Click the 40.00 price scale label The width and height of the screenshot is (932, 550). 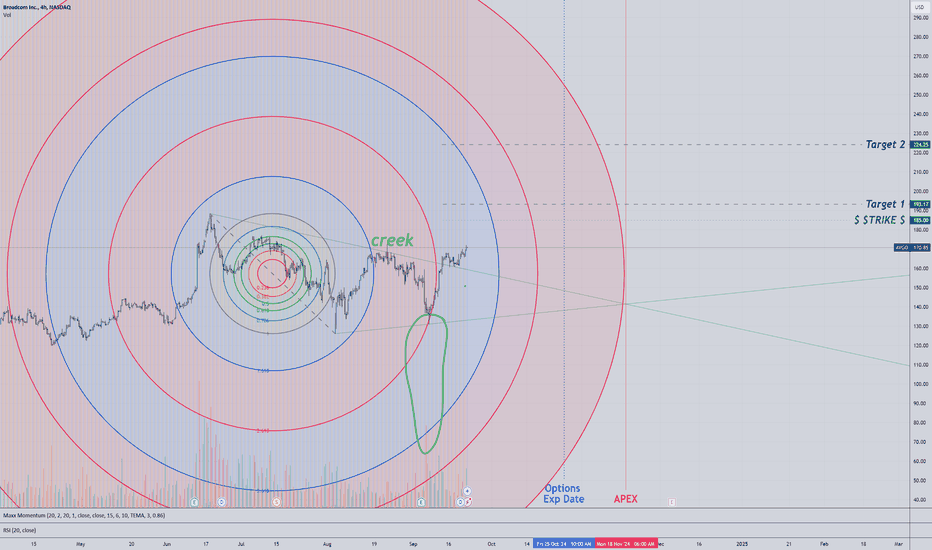[x=921, y=499]
